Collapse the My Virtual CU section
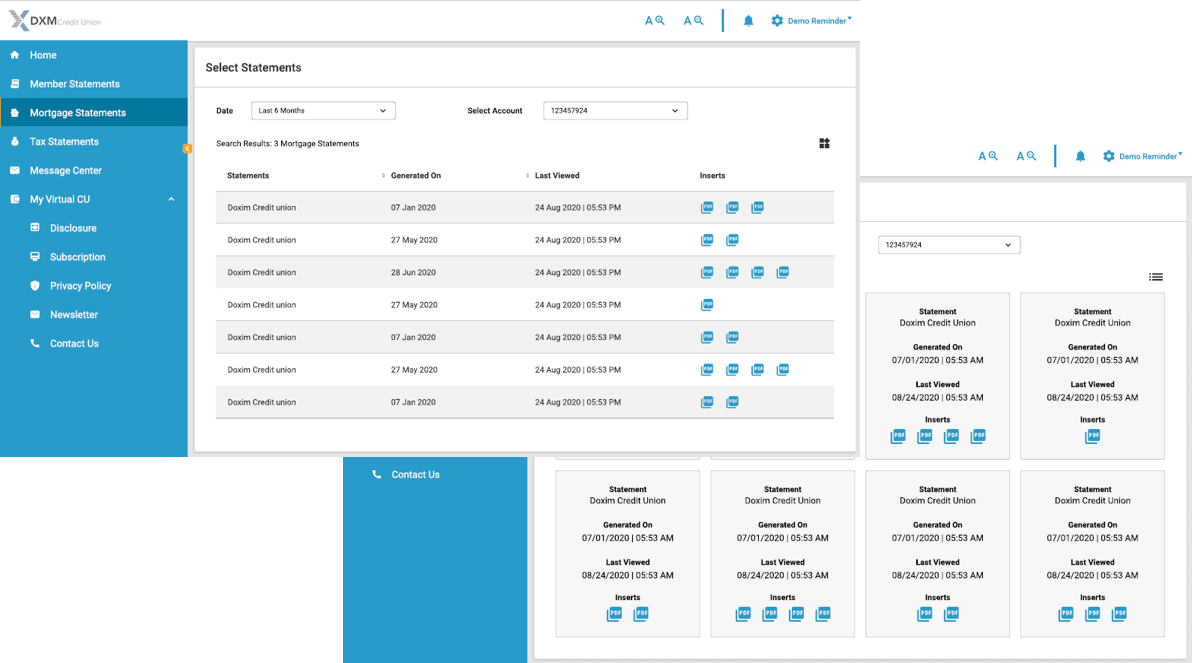Image resolution: width=1192 pixels, height=663 pixels. click(x=171, y=200)
